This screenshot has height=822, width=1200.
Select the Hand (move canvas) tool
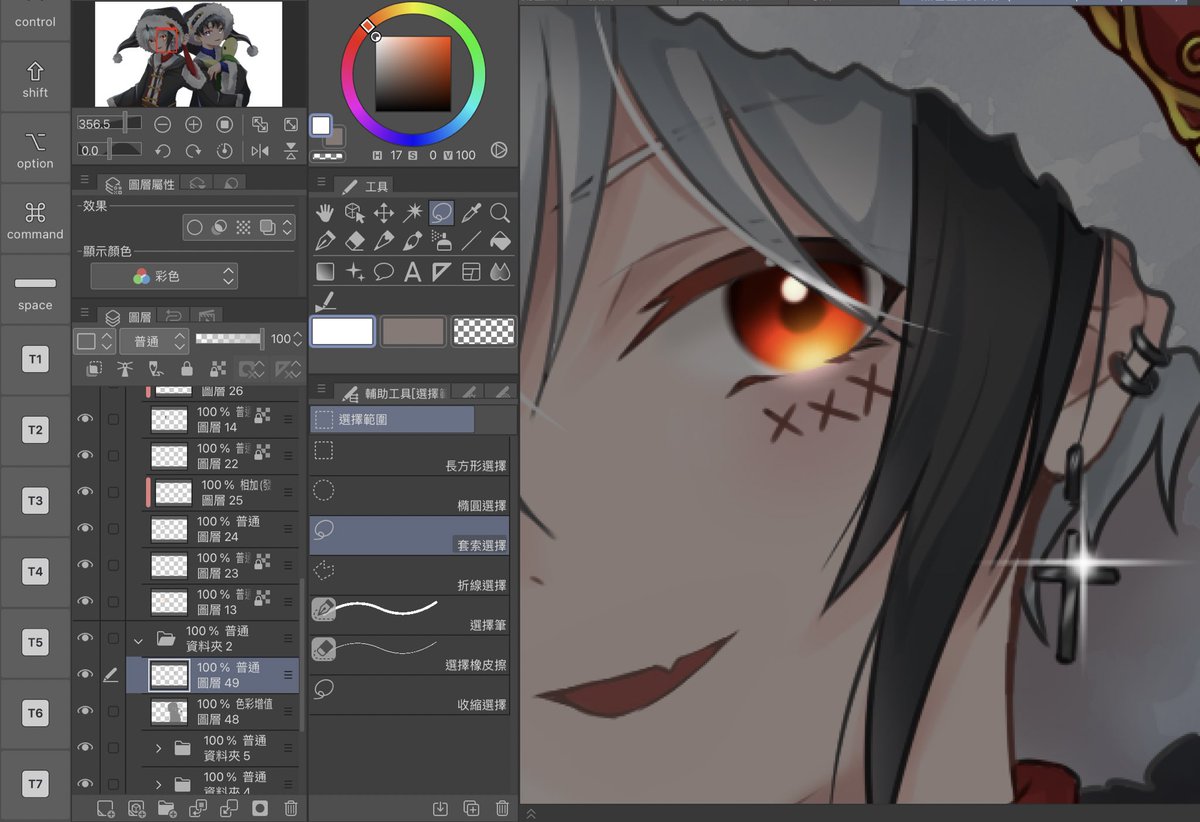click(x=324, y=212)
